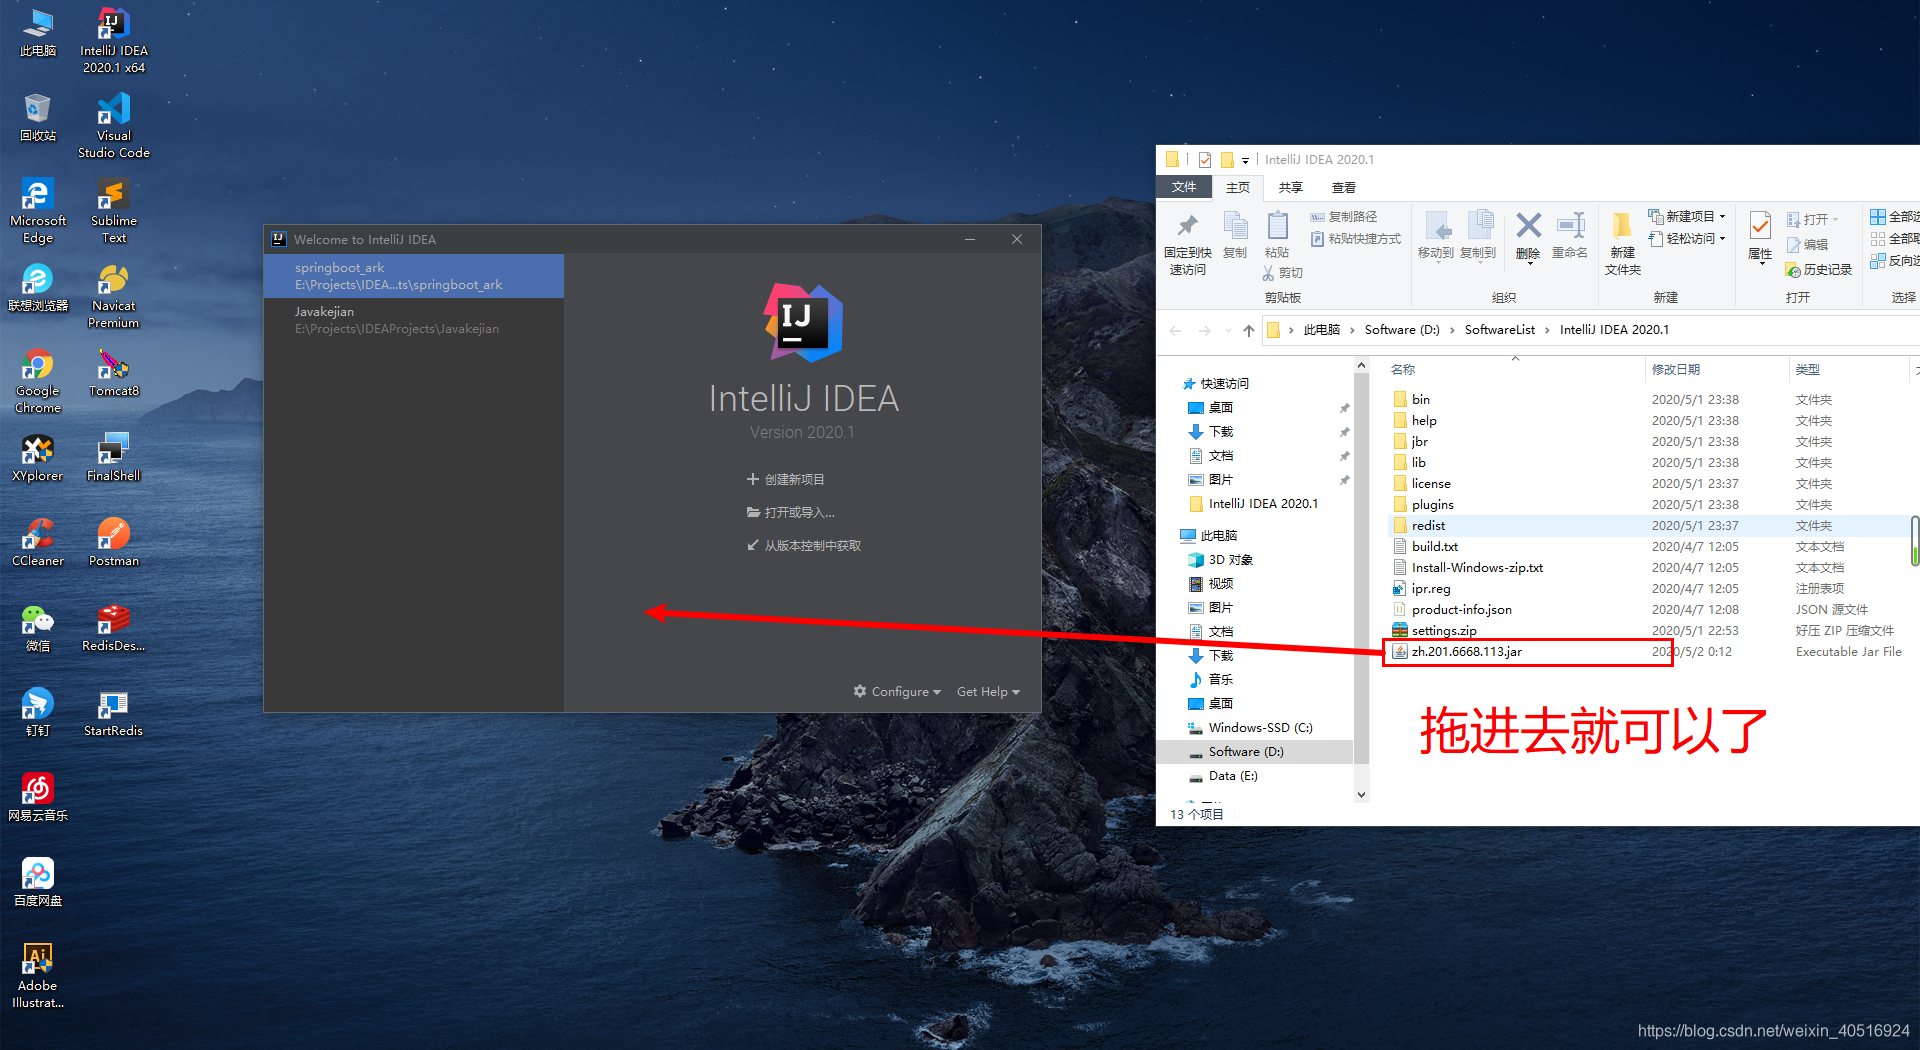This screenshot has width=1920, height=1050.
Task: Switch to the 文件 ribbon tab
Action: point(1184,187)
